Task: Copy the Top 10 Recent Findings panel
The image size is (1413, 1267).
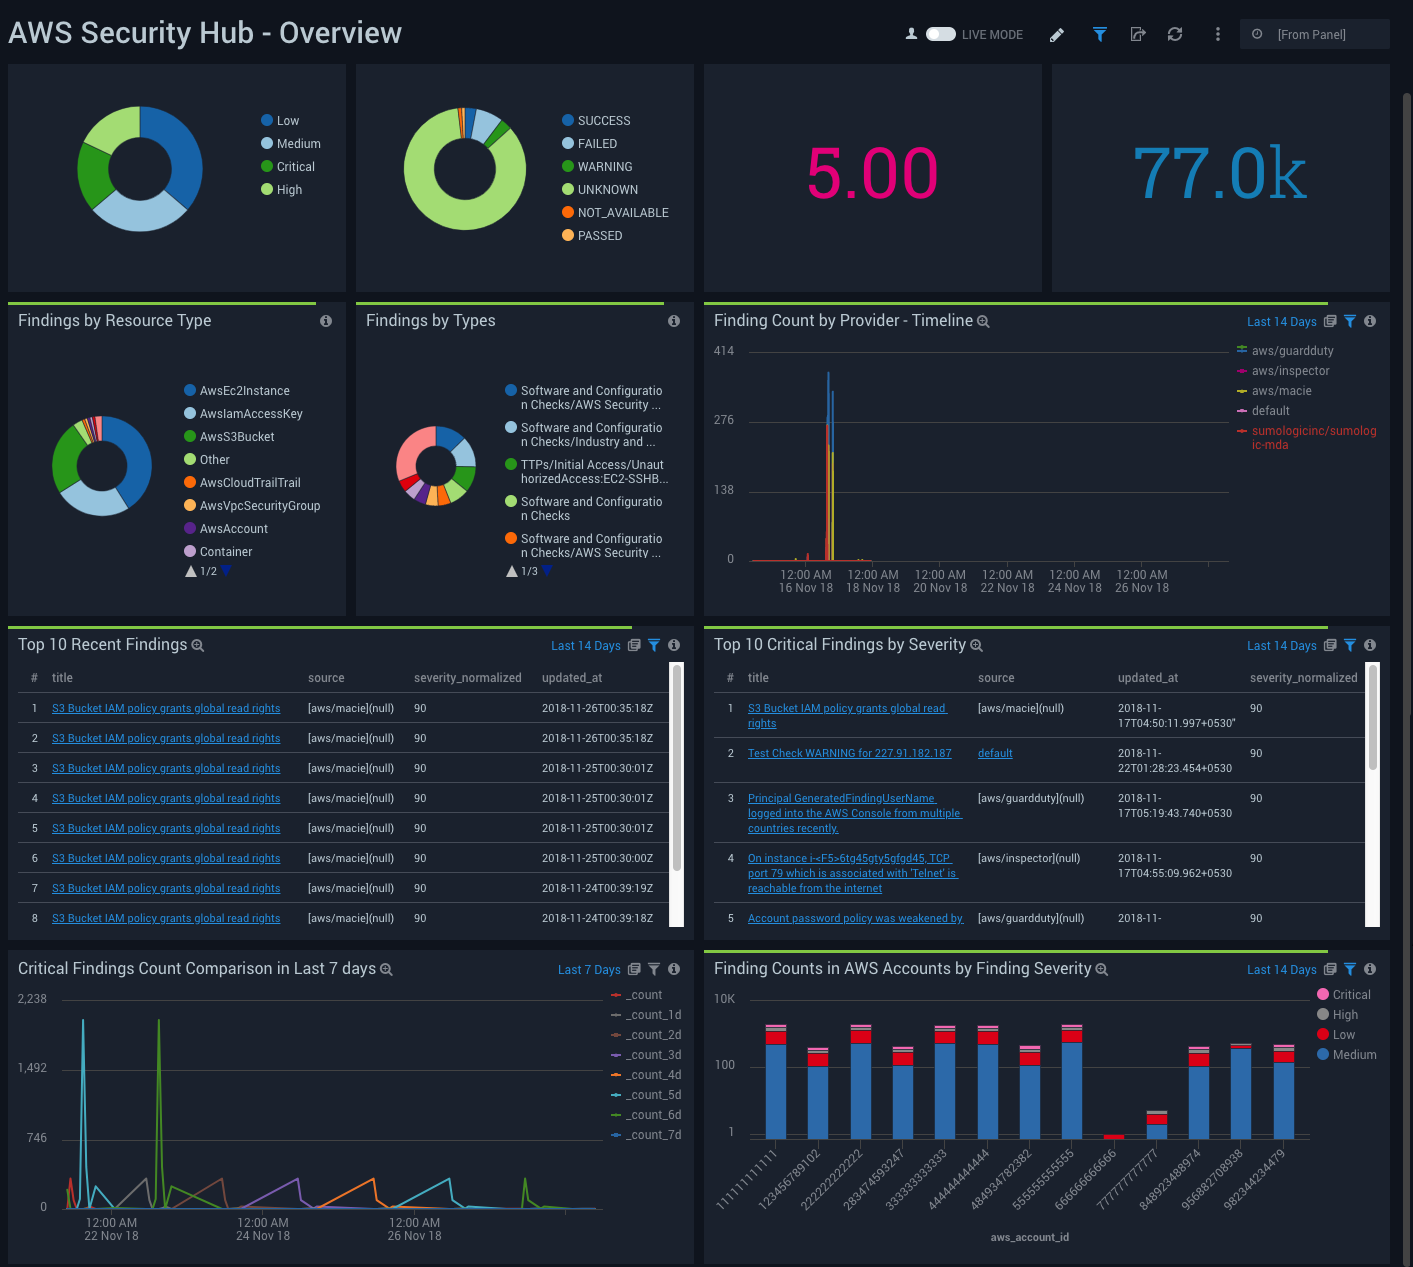Action: pyautogui.click(x=634, y=645)
